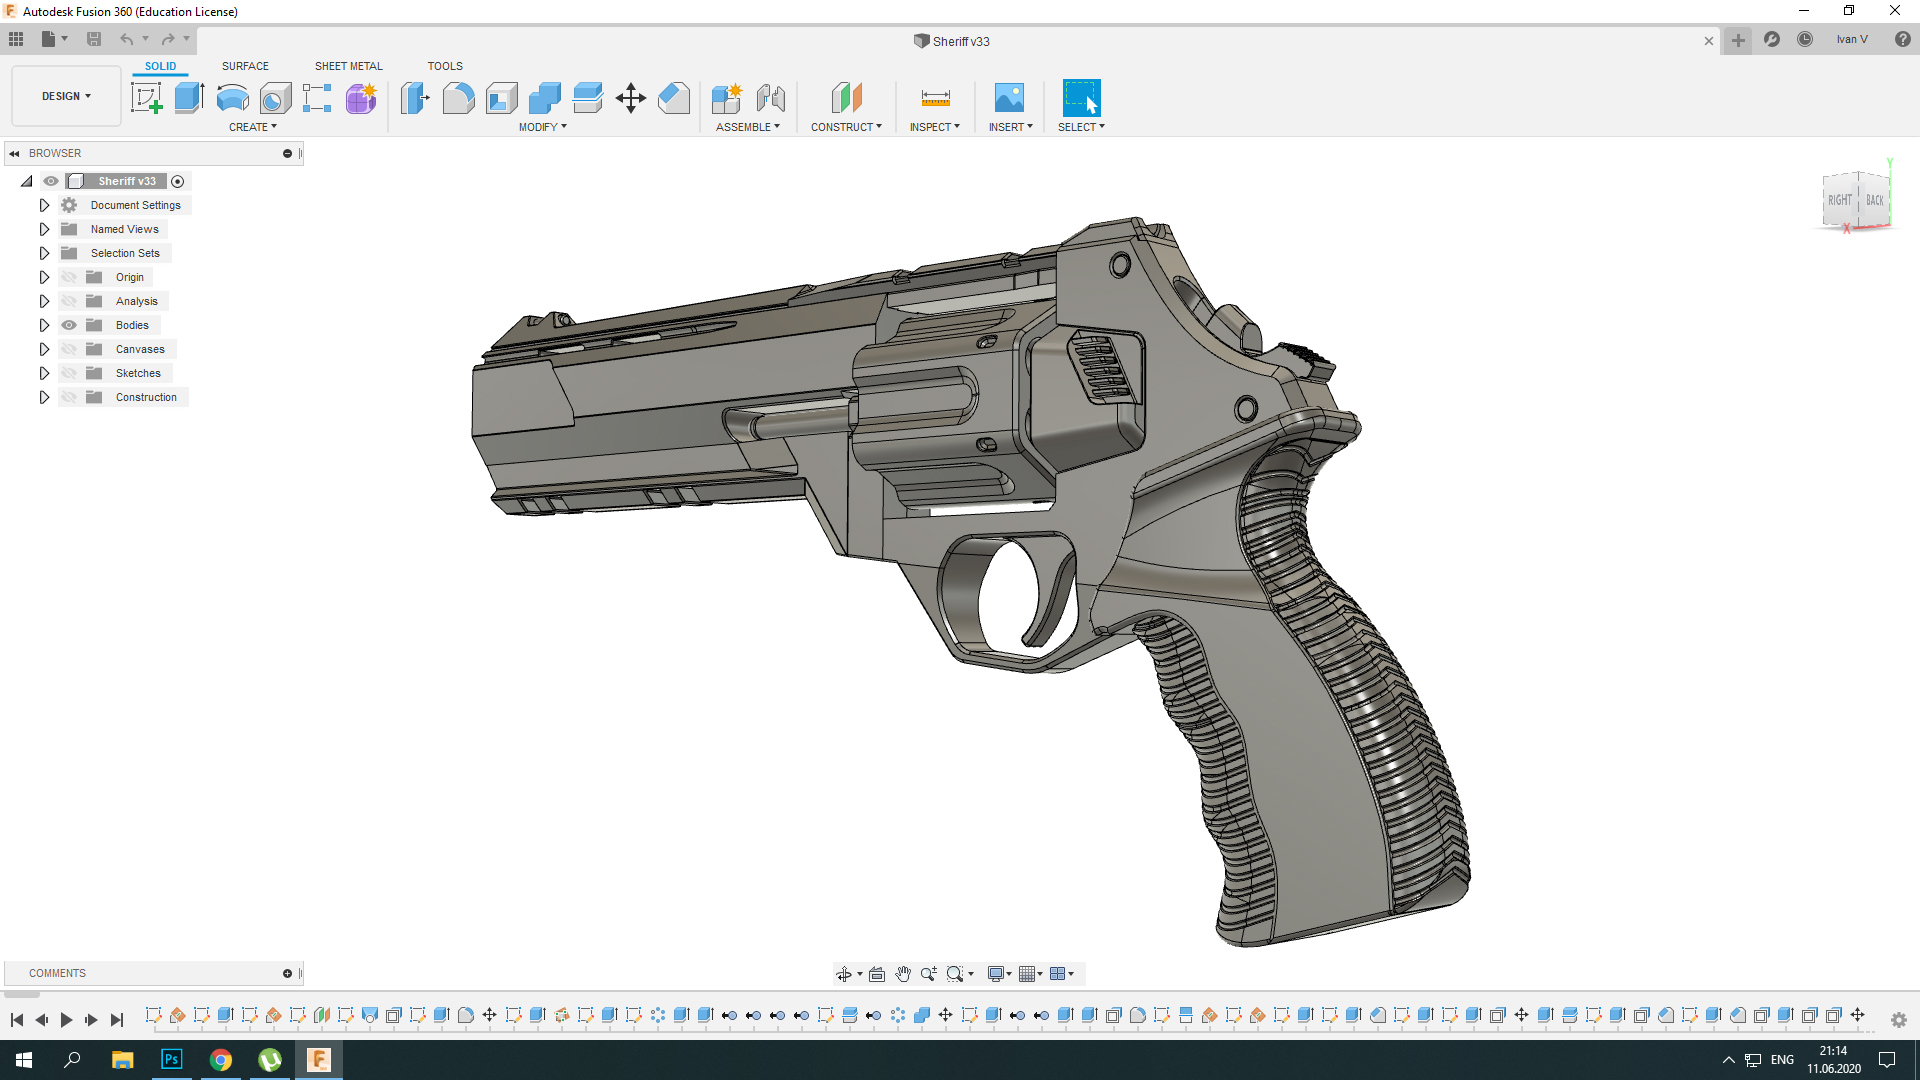Open the TOOLS ribbon tab
This screenshot has width=1920, height=1080.
[x=444, y=66]
